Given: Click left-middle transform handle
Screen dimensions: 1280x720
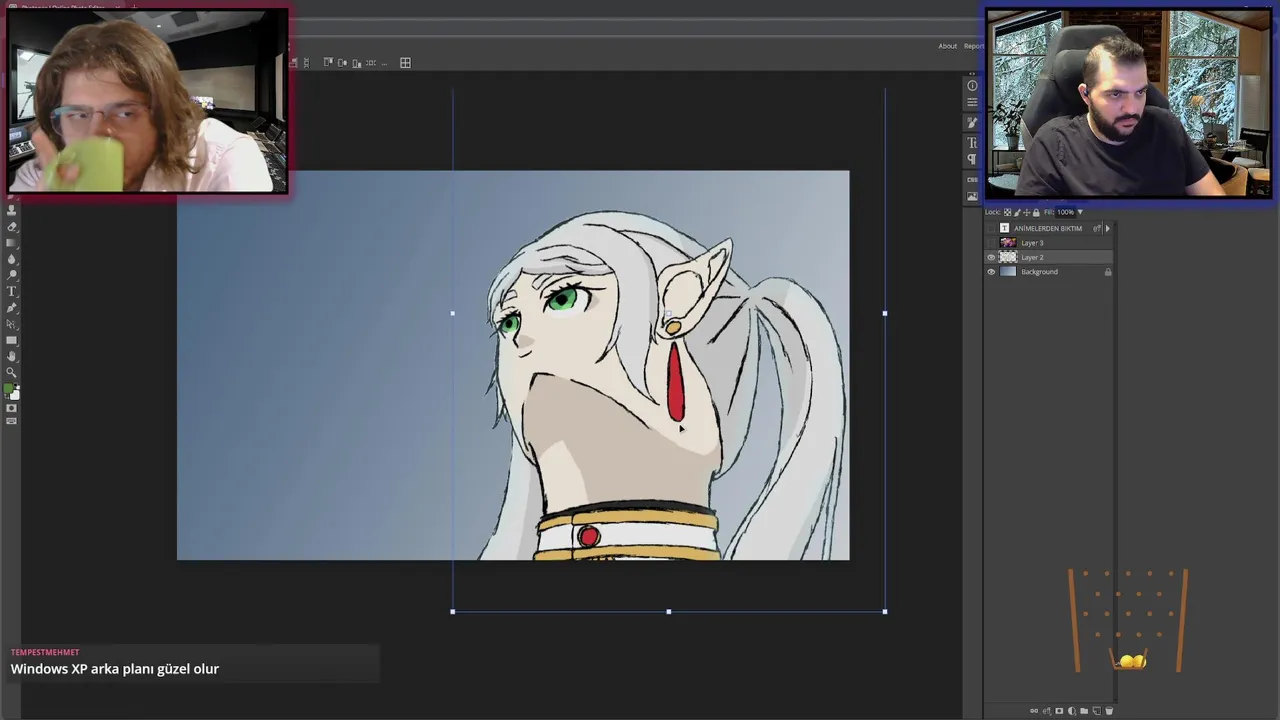Looking at the screenshot, I should click(x=453, y=313).
